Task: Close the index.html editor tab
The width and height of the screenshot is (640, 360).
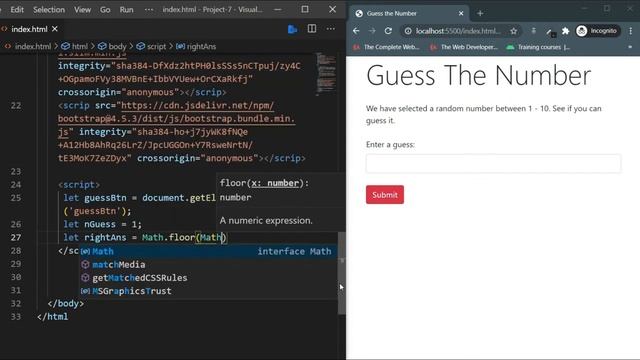Action: [55, 29]
